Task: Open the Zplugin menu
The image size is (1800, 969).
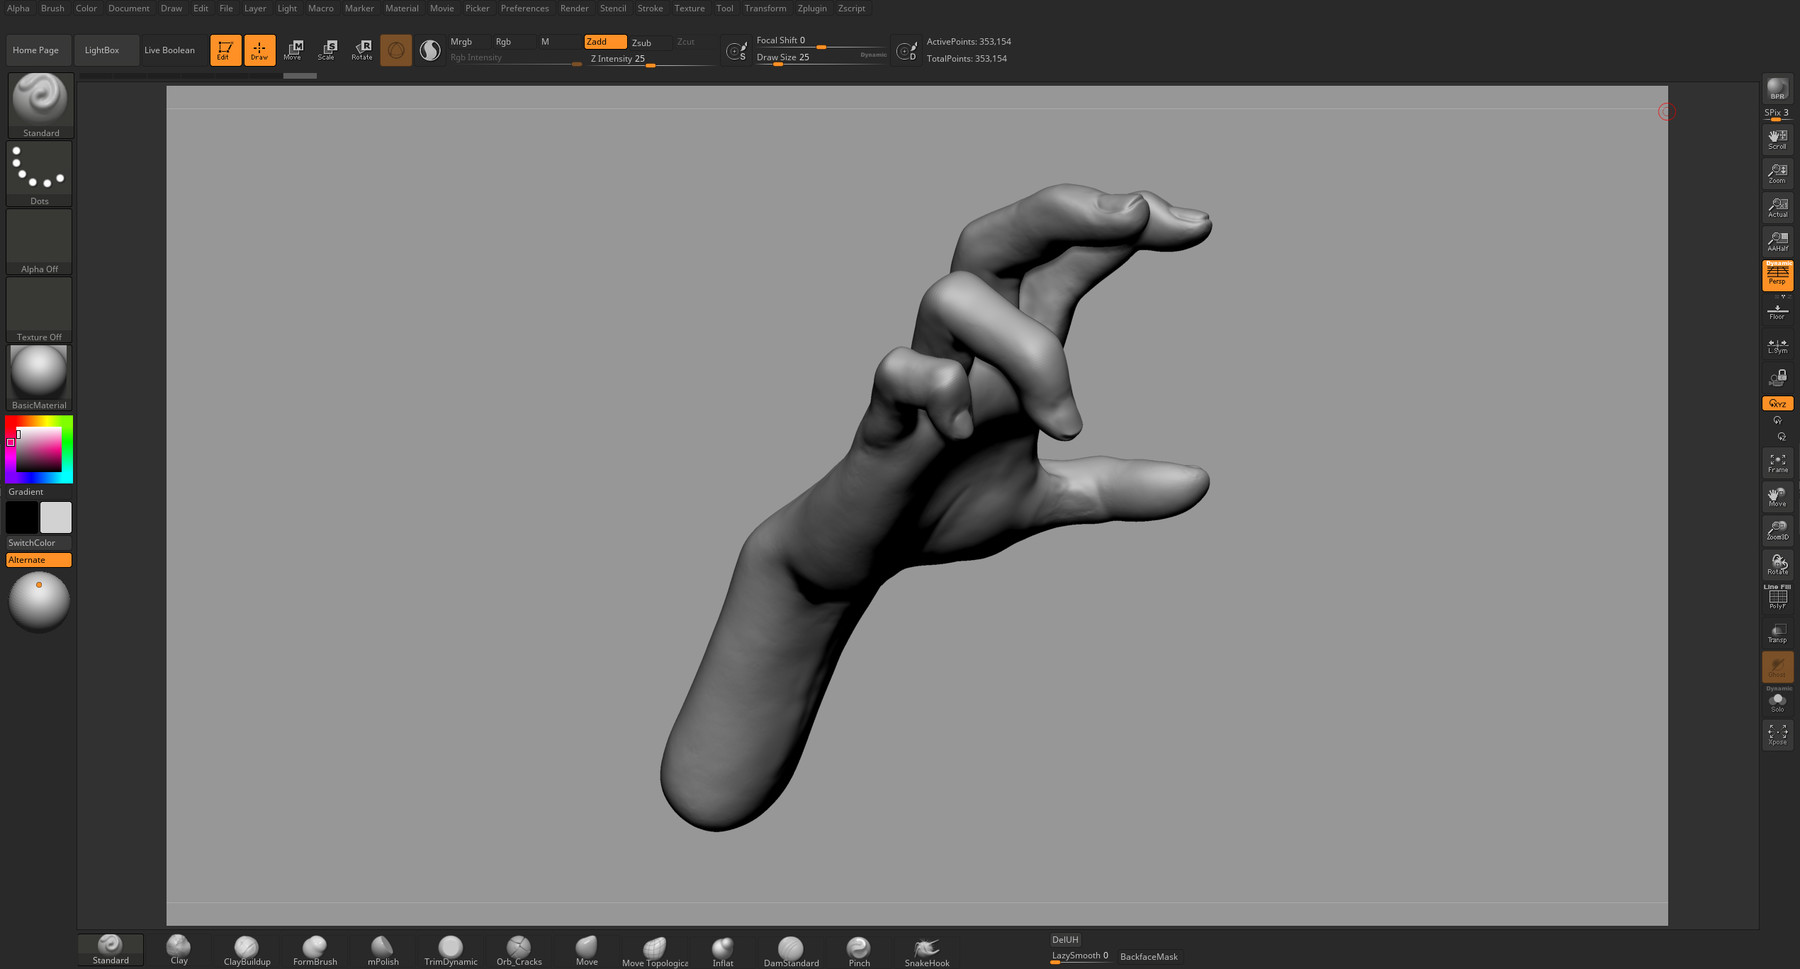Action: [x=811, y=8]
